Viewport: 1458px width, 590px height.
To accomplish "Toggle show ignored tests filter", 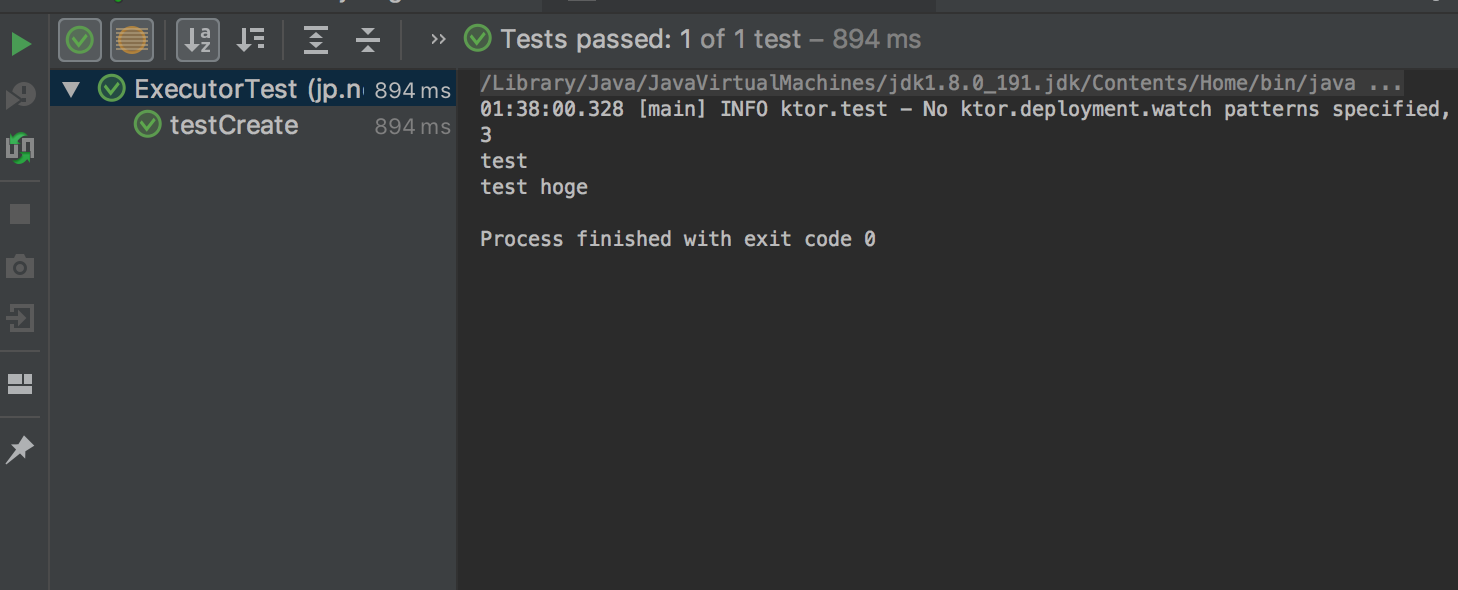I will point(132,40).
